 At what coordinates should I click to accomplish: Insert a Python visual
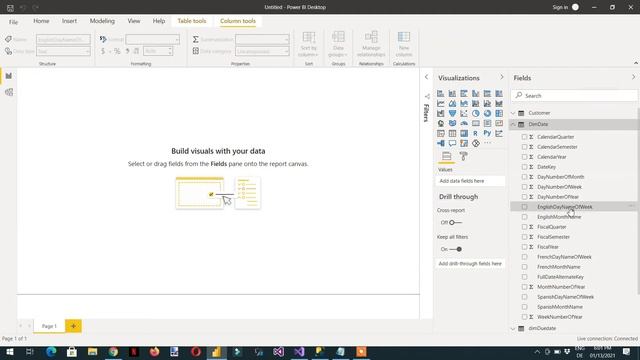point(487,133)
